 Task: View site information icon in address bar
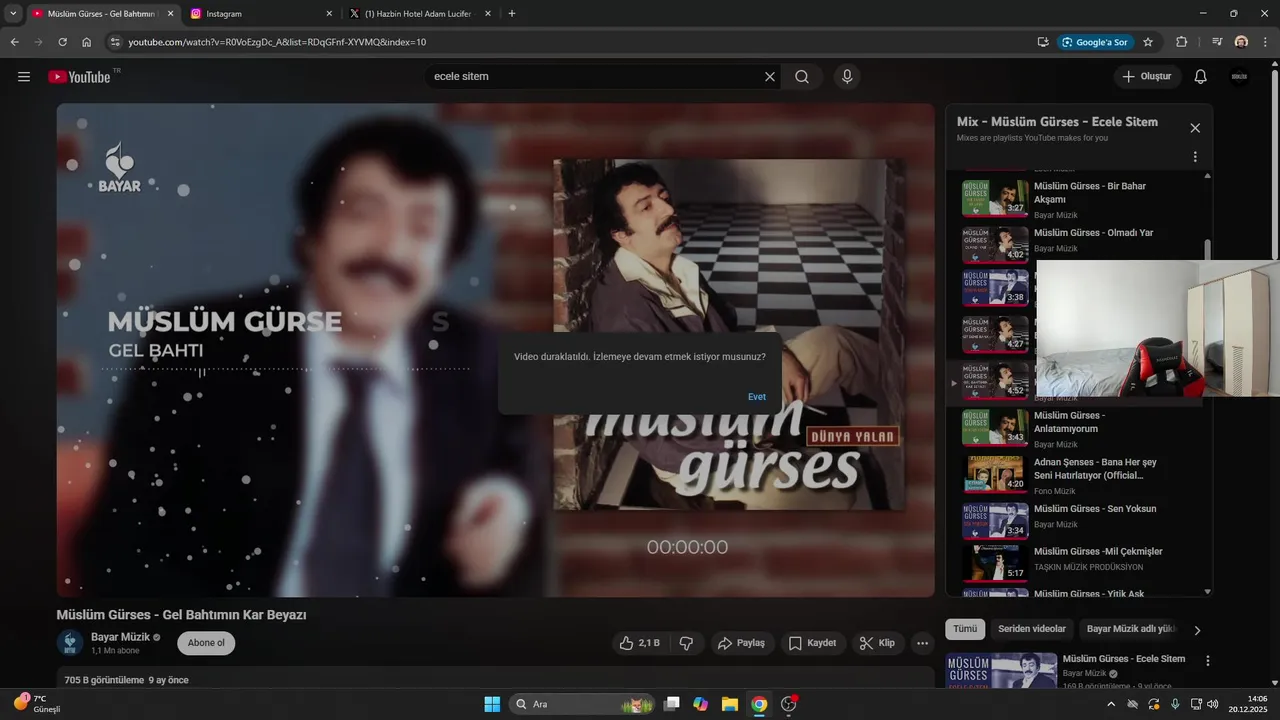point(115,42)
